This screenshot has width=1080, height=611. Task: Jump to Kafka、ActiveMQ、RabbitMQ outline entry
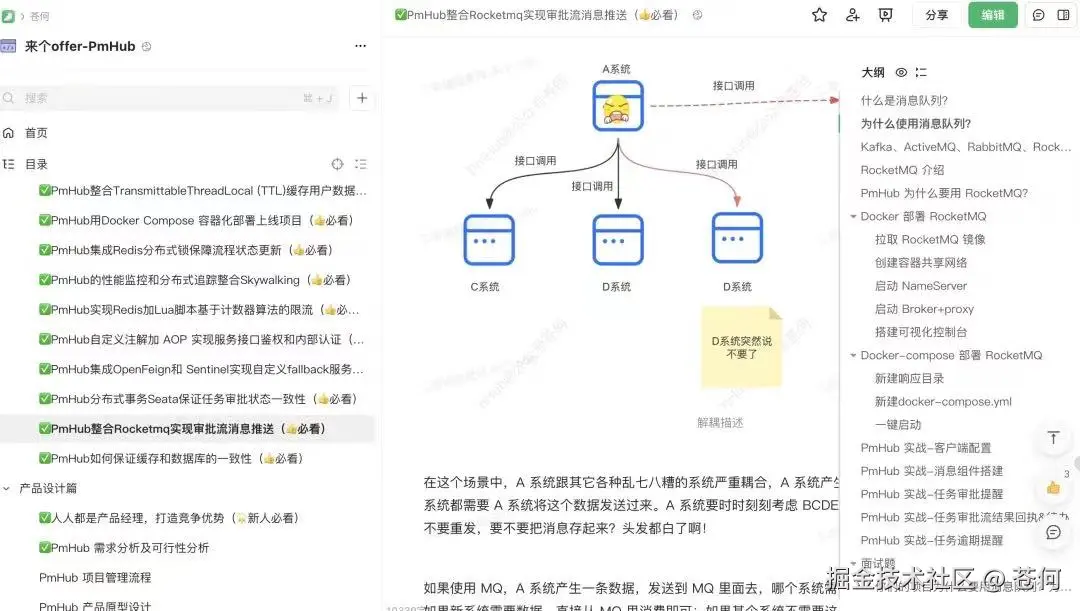[966, 147]
